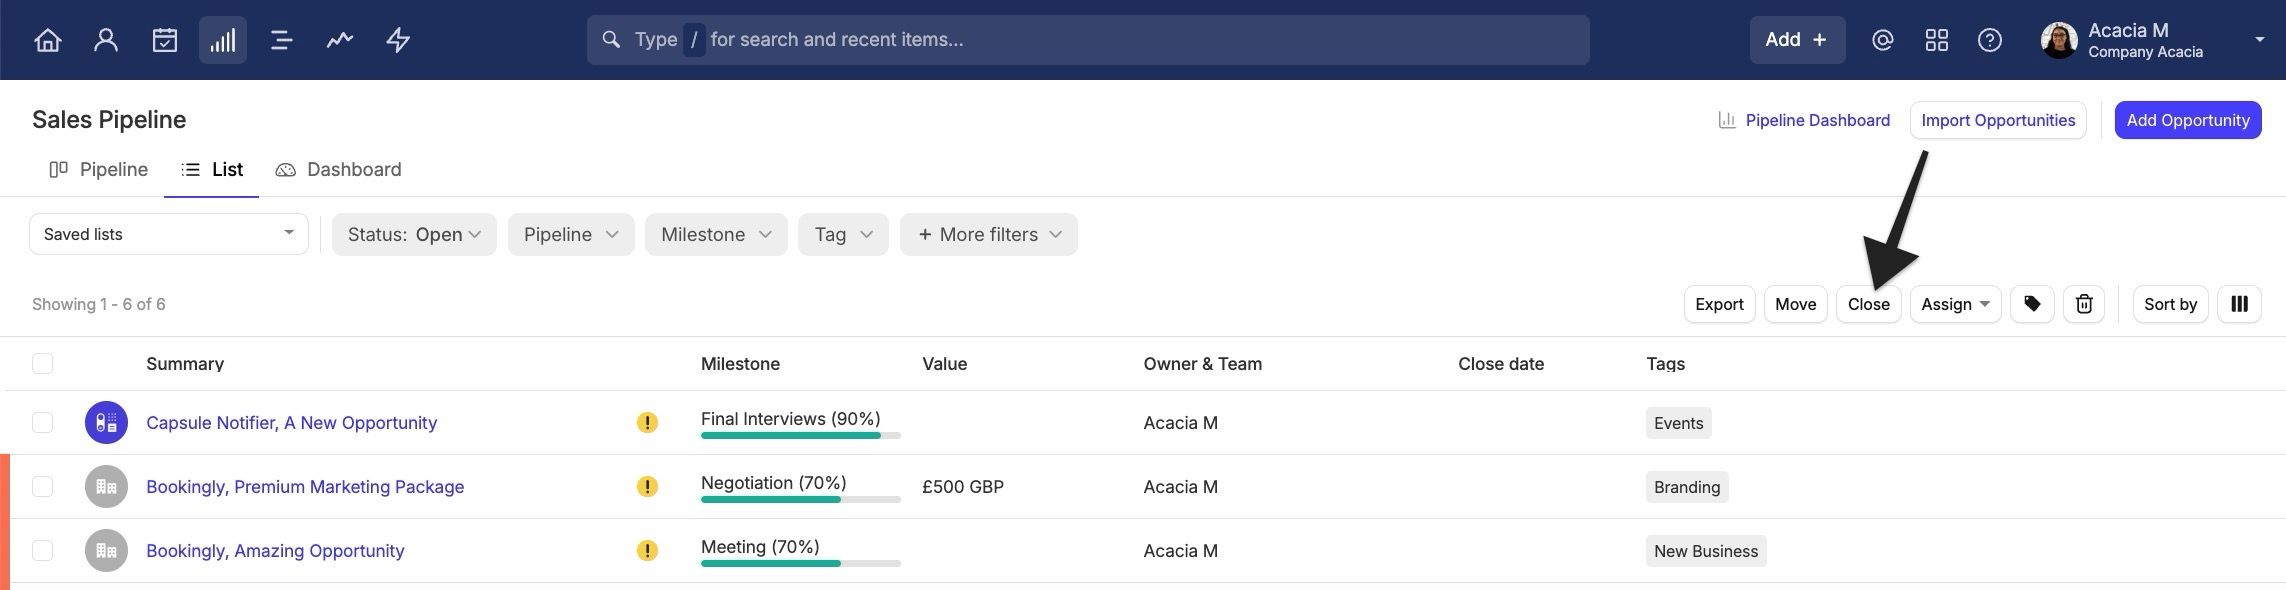
Task: Click the Owner & Team column header
Action: [x=1202, y=364]
